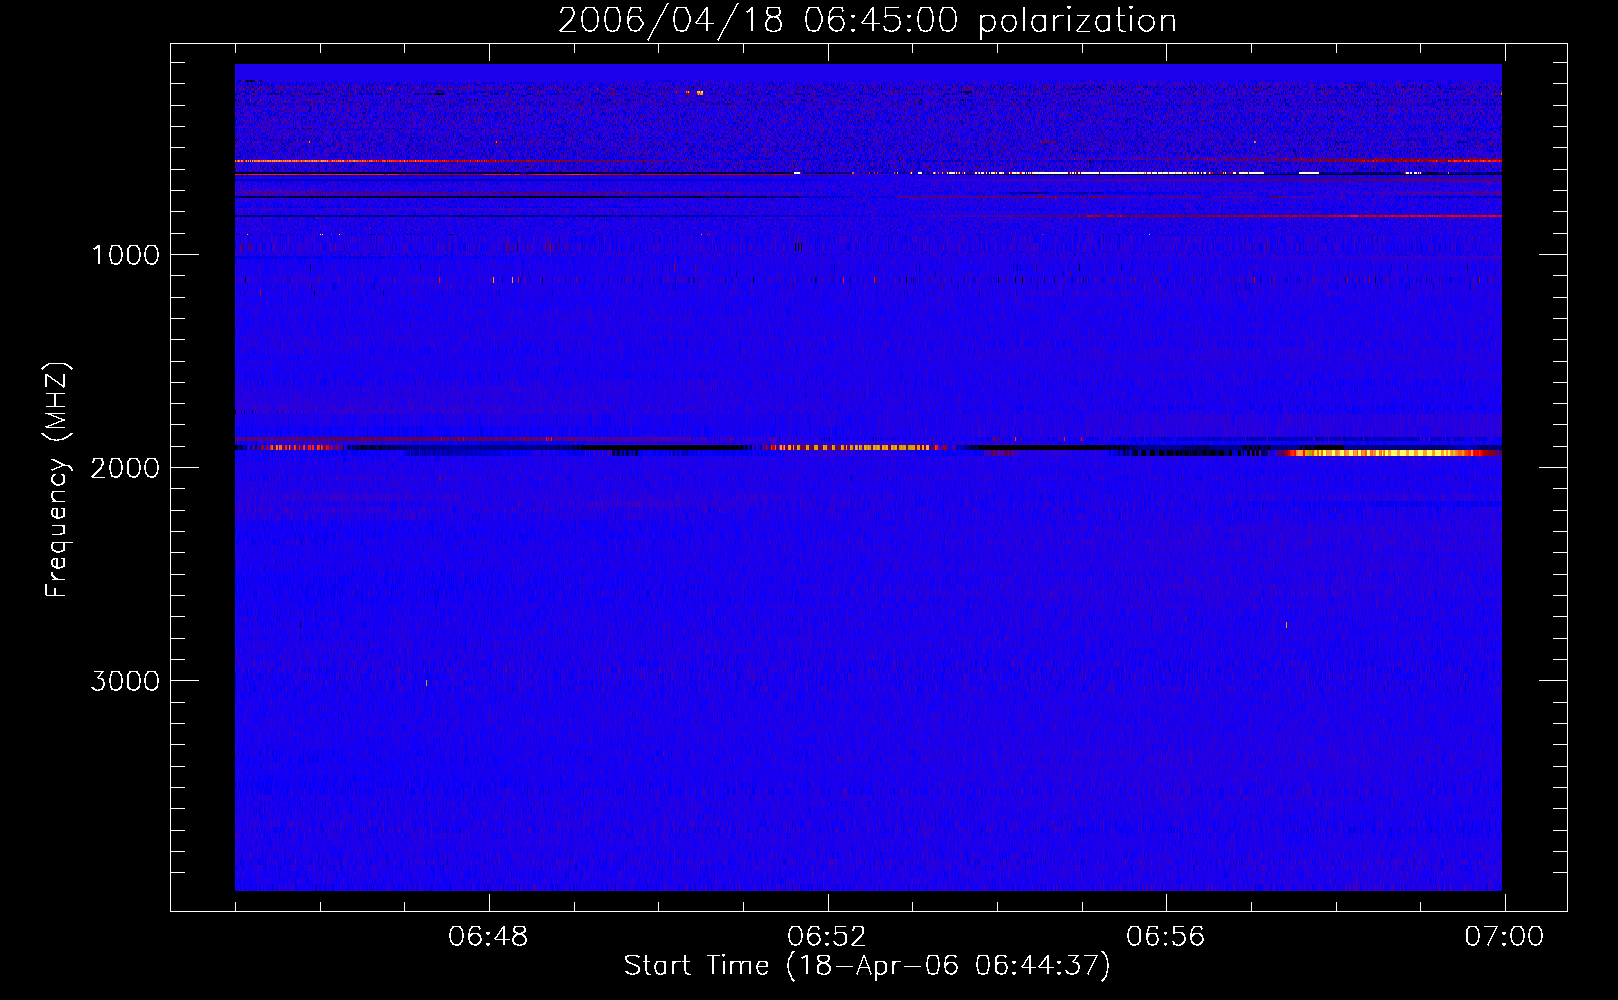Click the 'Start Time (18-Apr-06 06:44:37)' axis label
1618x1000 pixels.
coord(867,966)
